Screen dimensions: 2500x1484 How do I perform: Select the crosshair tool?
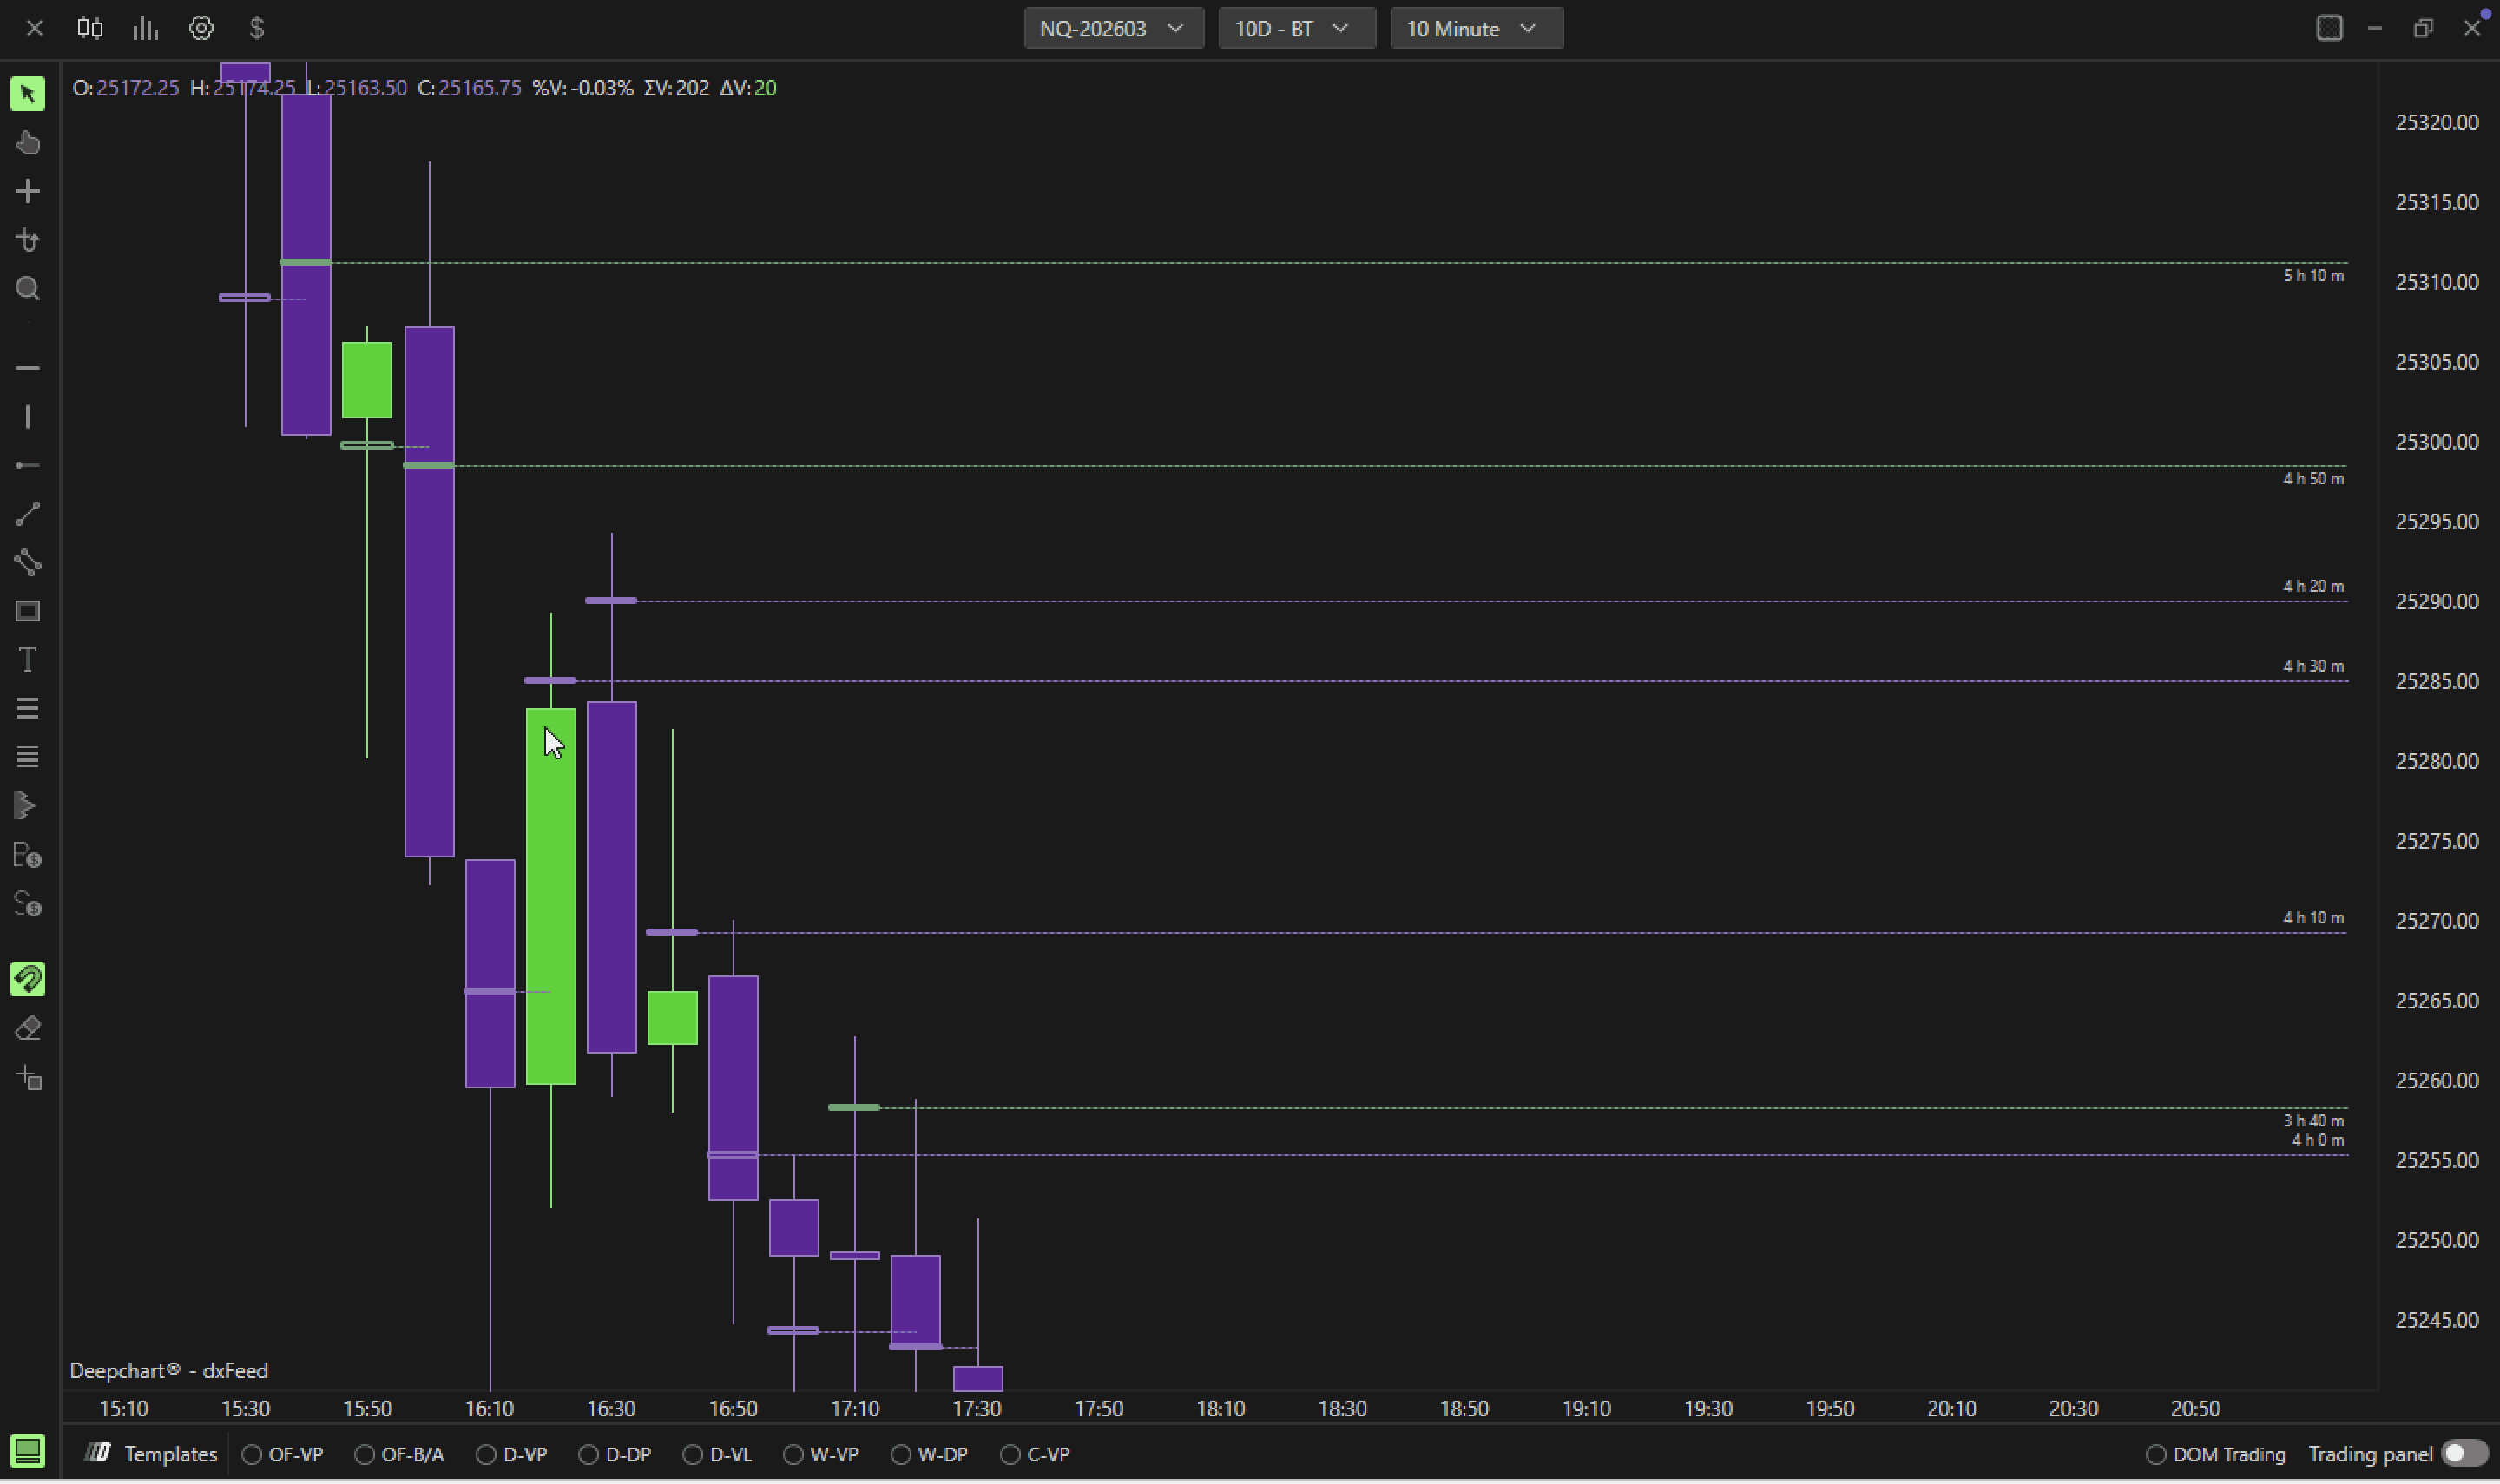coord(28,191)
